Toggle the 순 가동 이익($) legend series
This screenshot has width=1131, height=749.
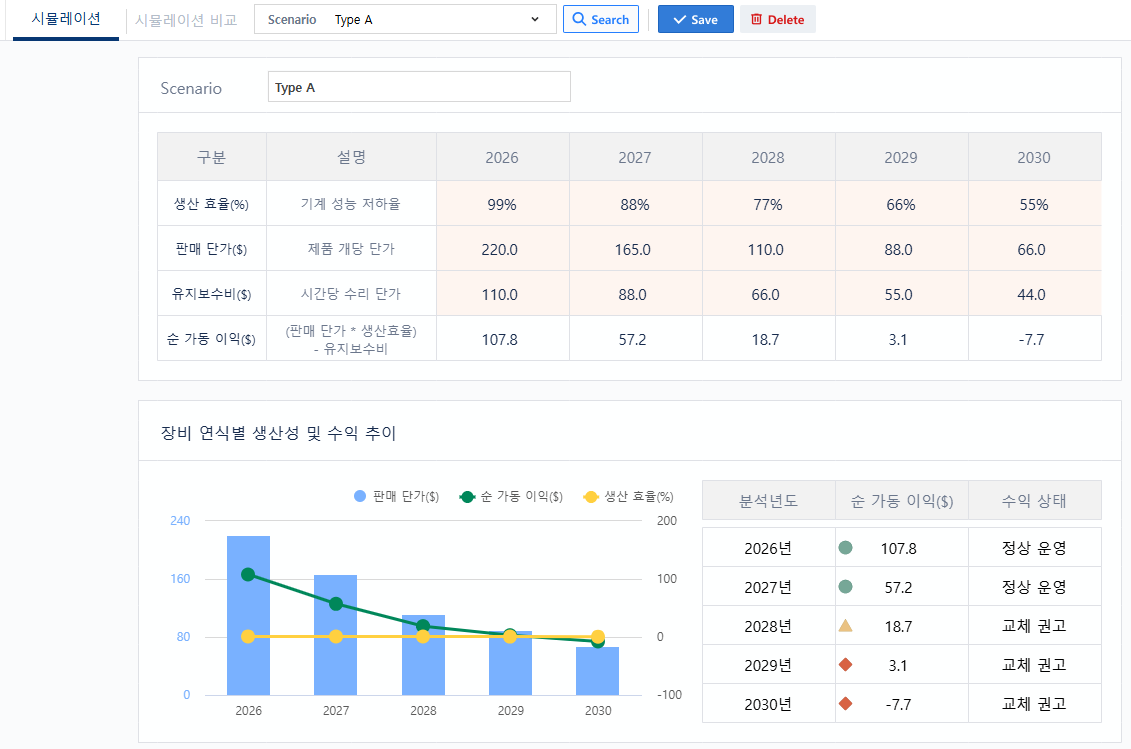[511, 496]
